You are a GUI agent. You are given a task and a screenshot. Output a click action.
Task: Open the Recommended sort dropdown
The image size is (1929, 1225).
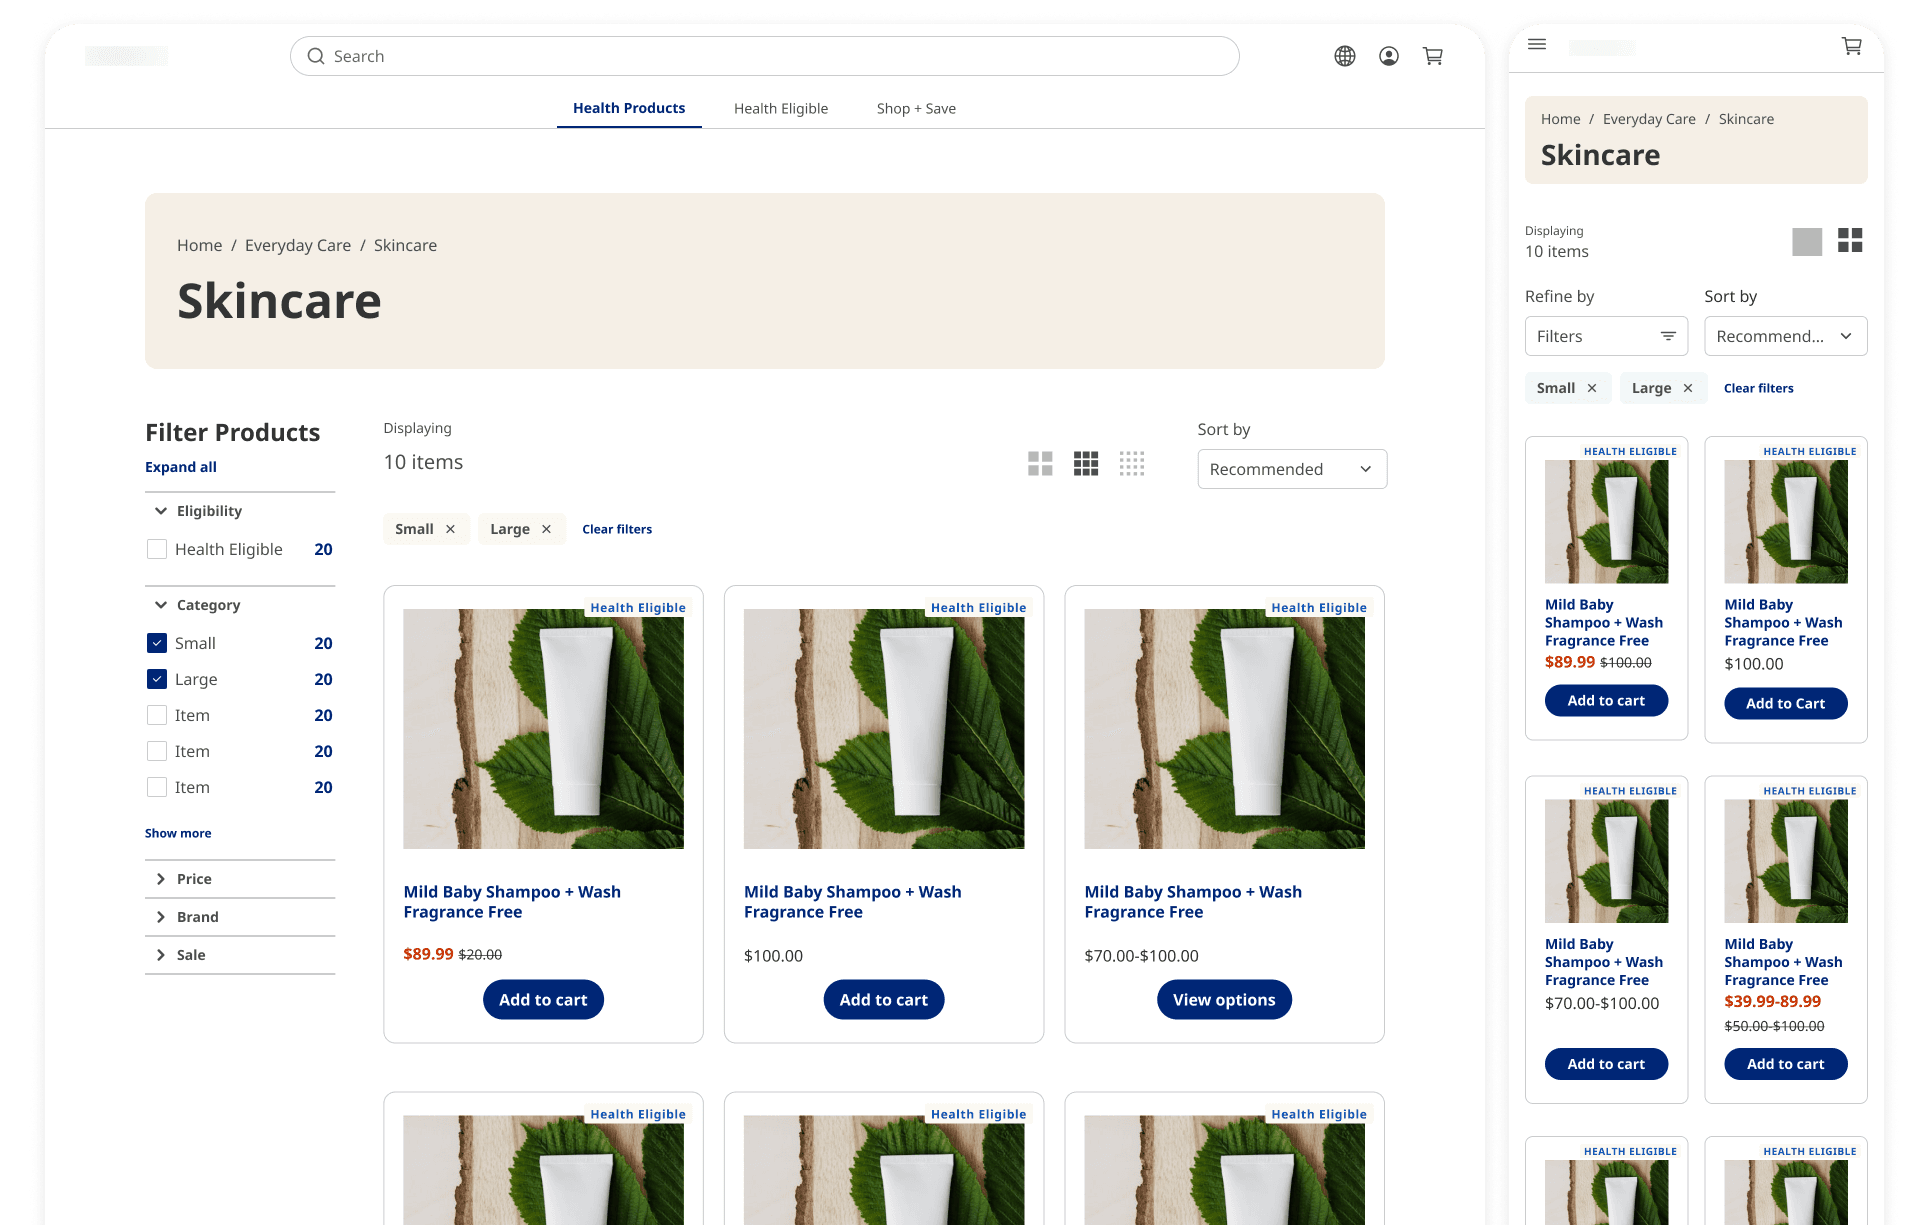[x=1291, y=469]
